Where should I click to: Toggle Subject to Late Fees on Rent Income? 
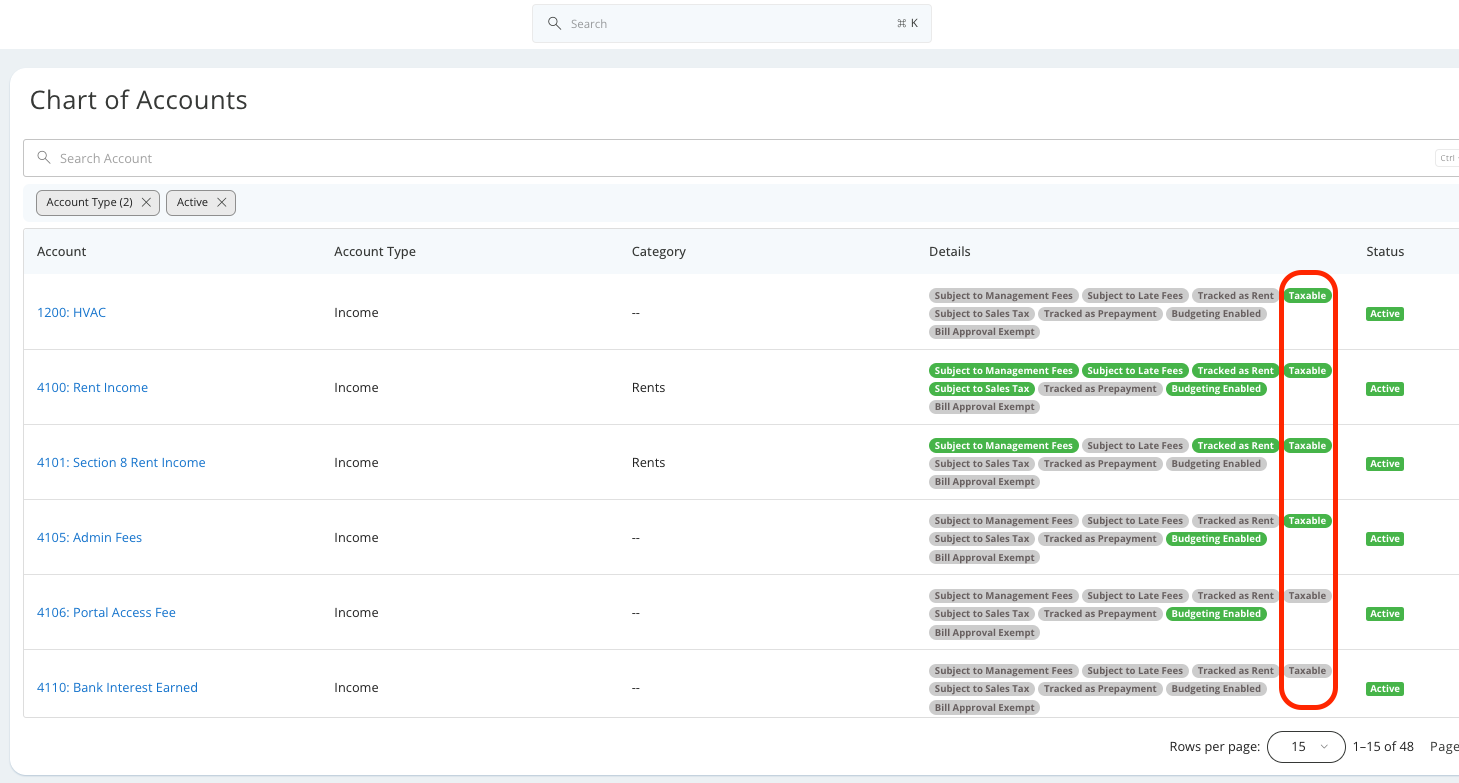tap(1135, 370)
